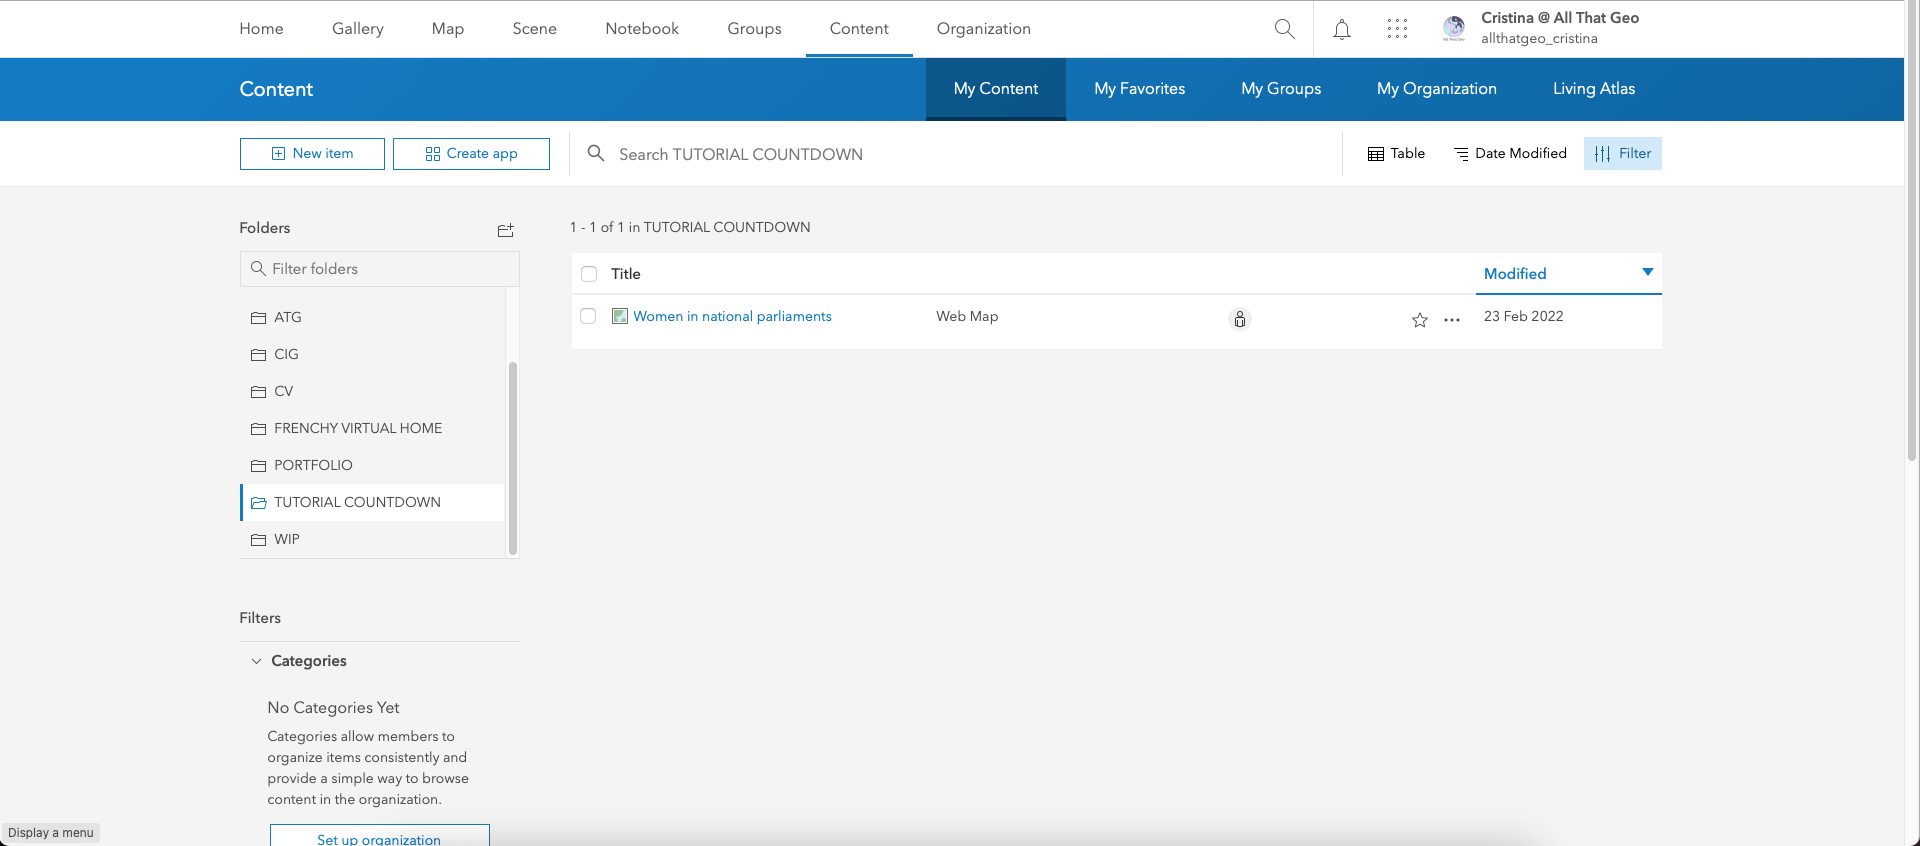1920x846 pixels.
Task: Open the Gallery page
Action: click(x=358, y=29)
